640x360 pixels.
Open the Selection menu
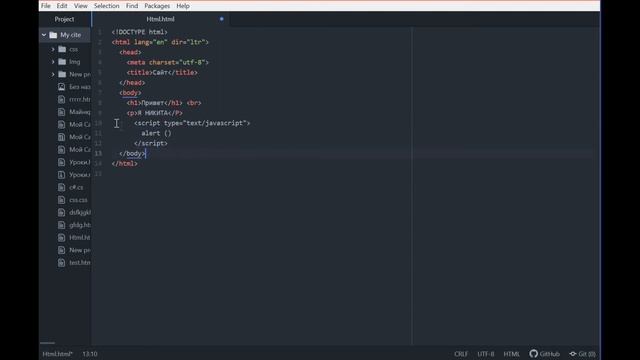coord(107,6)
